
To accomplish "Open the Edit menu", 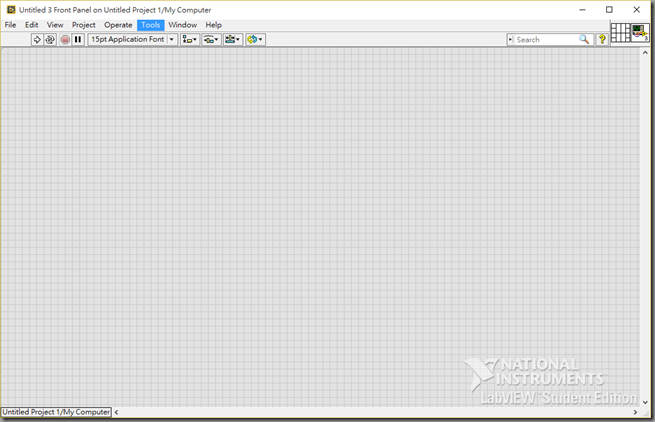I will click(31, 25).
